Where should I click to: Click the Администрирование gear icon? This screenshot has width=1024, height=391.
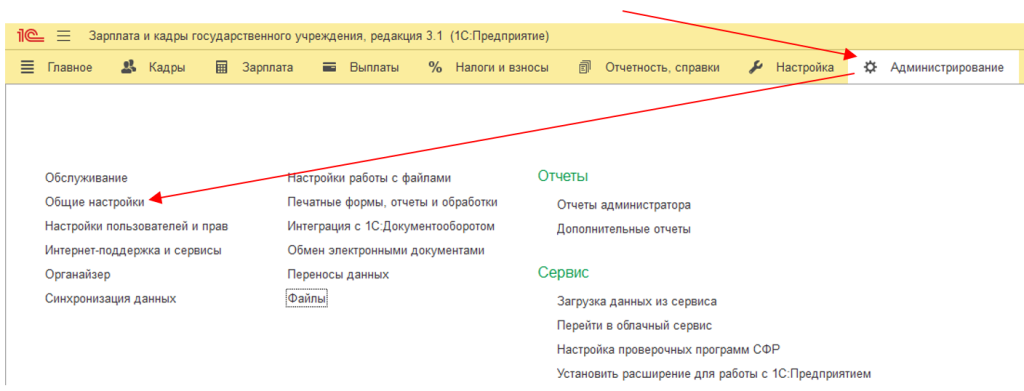pos(870,67)
